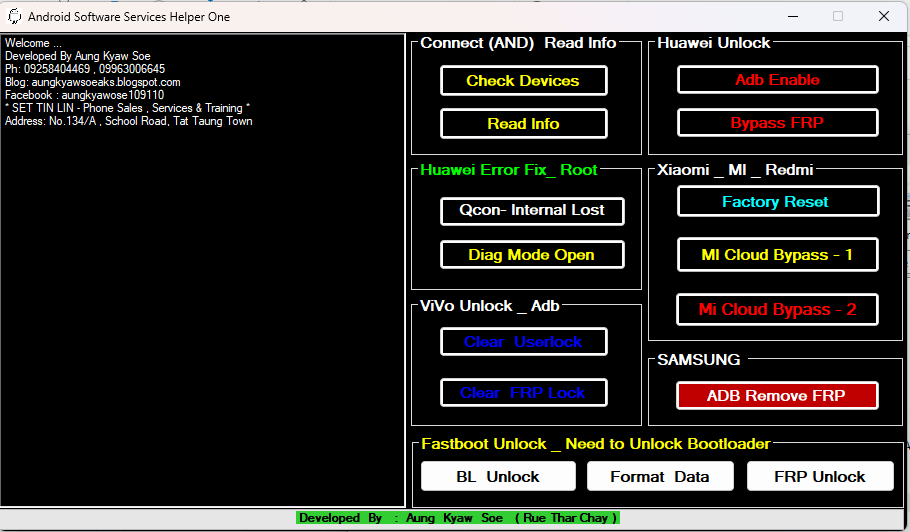
Task: Click the BL Unlock button
Action: [498, 476]
